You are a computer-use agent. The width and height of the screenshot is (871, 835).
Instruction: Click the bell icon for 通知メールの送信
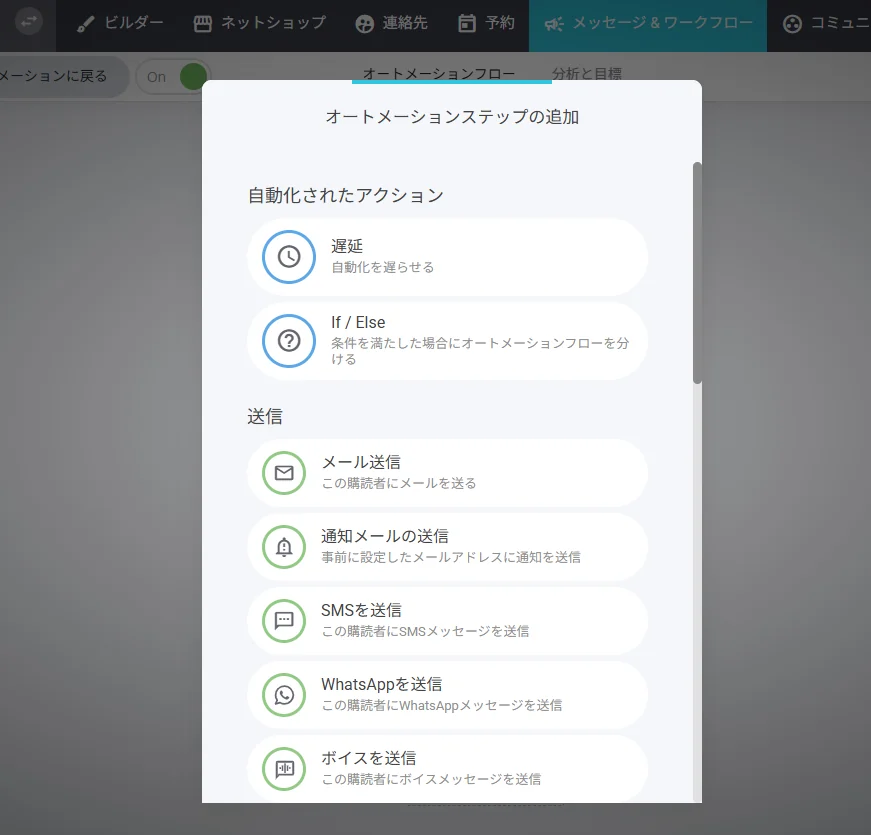coord(284,547)
